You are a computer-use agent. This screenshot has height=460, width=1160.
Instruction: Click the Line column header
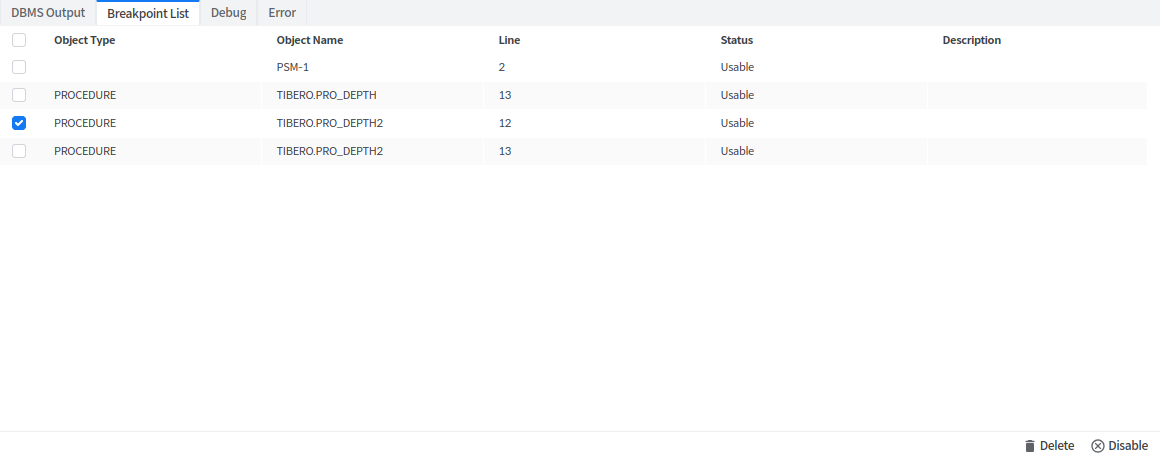509,40
